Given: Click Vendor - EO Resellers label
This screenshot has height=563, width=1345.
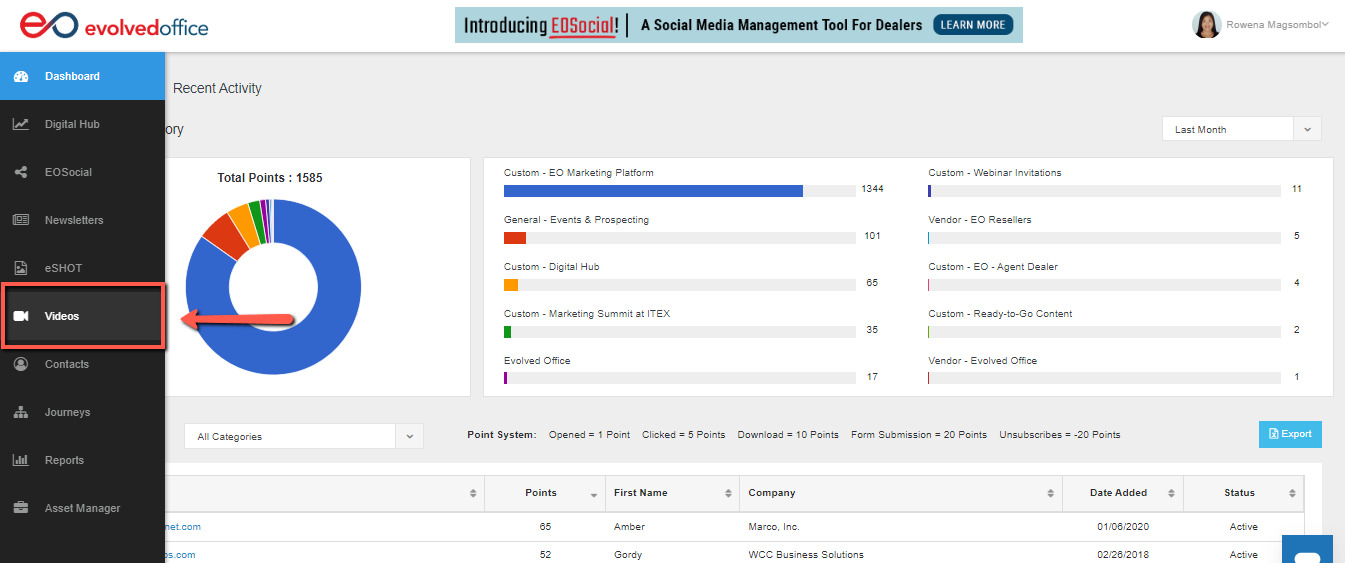Looking at the screenshot, I should pos(980,220).
